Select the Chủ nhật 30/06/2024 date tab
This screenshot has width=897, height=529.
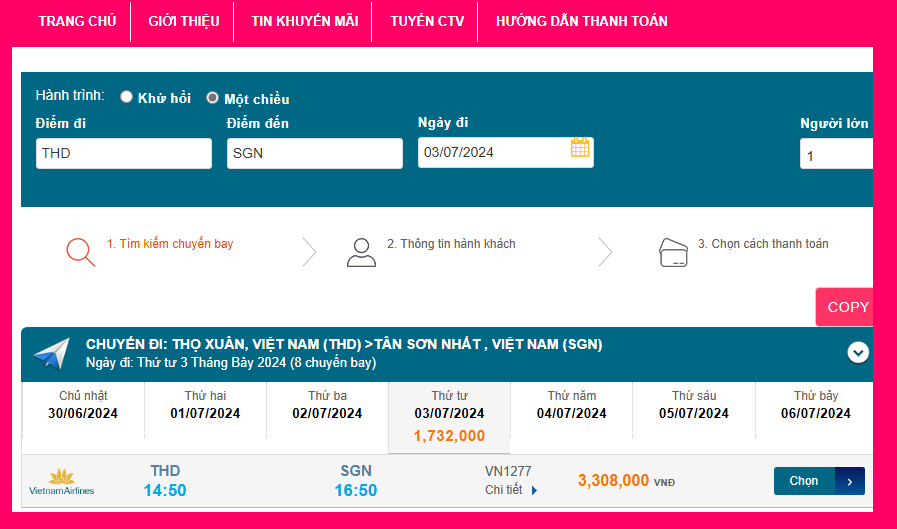pos(83,405)
